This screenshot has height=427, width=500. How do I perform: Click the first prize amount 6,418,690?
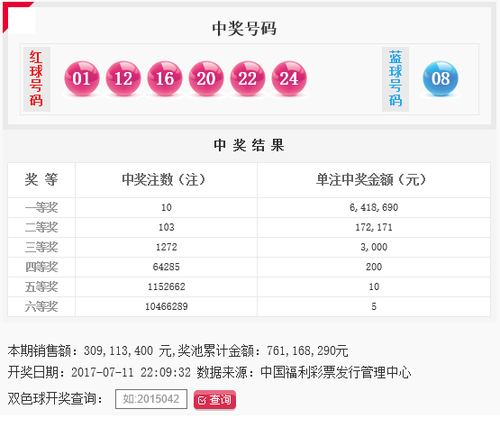[374, 208]
